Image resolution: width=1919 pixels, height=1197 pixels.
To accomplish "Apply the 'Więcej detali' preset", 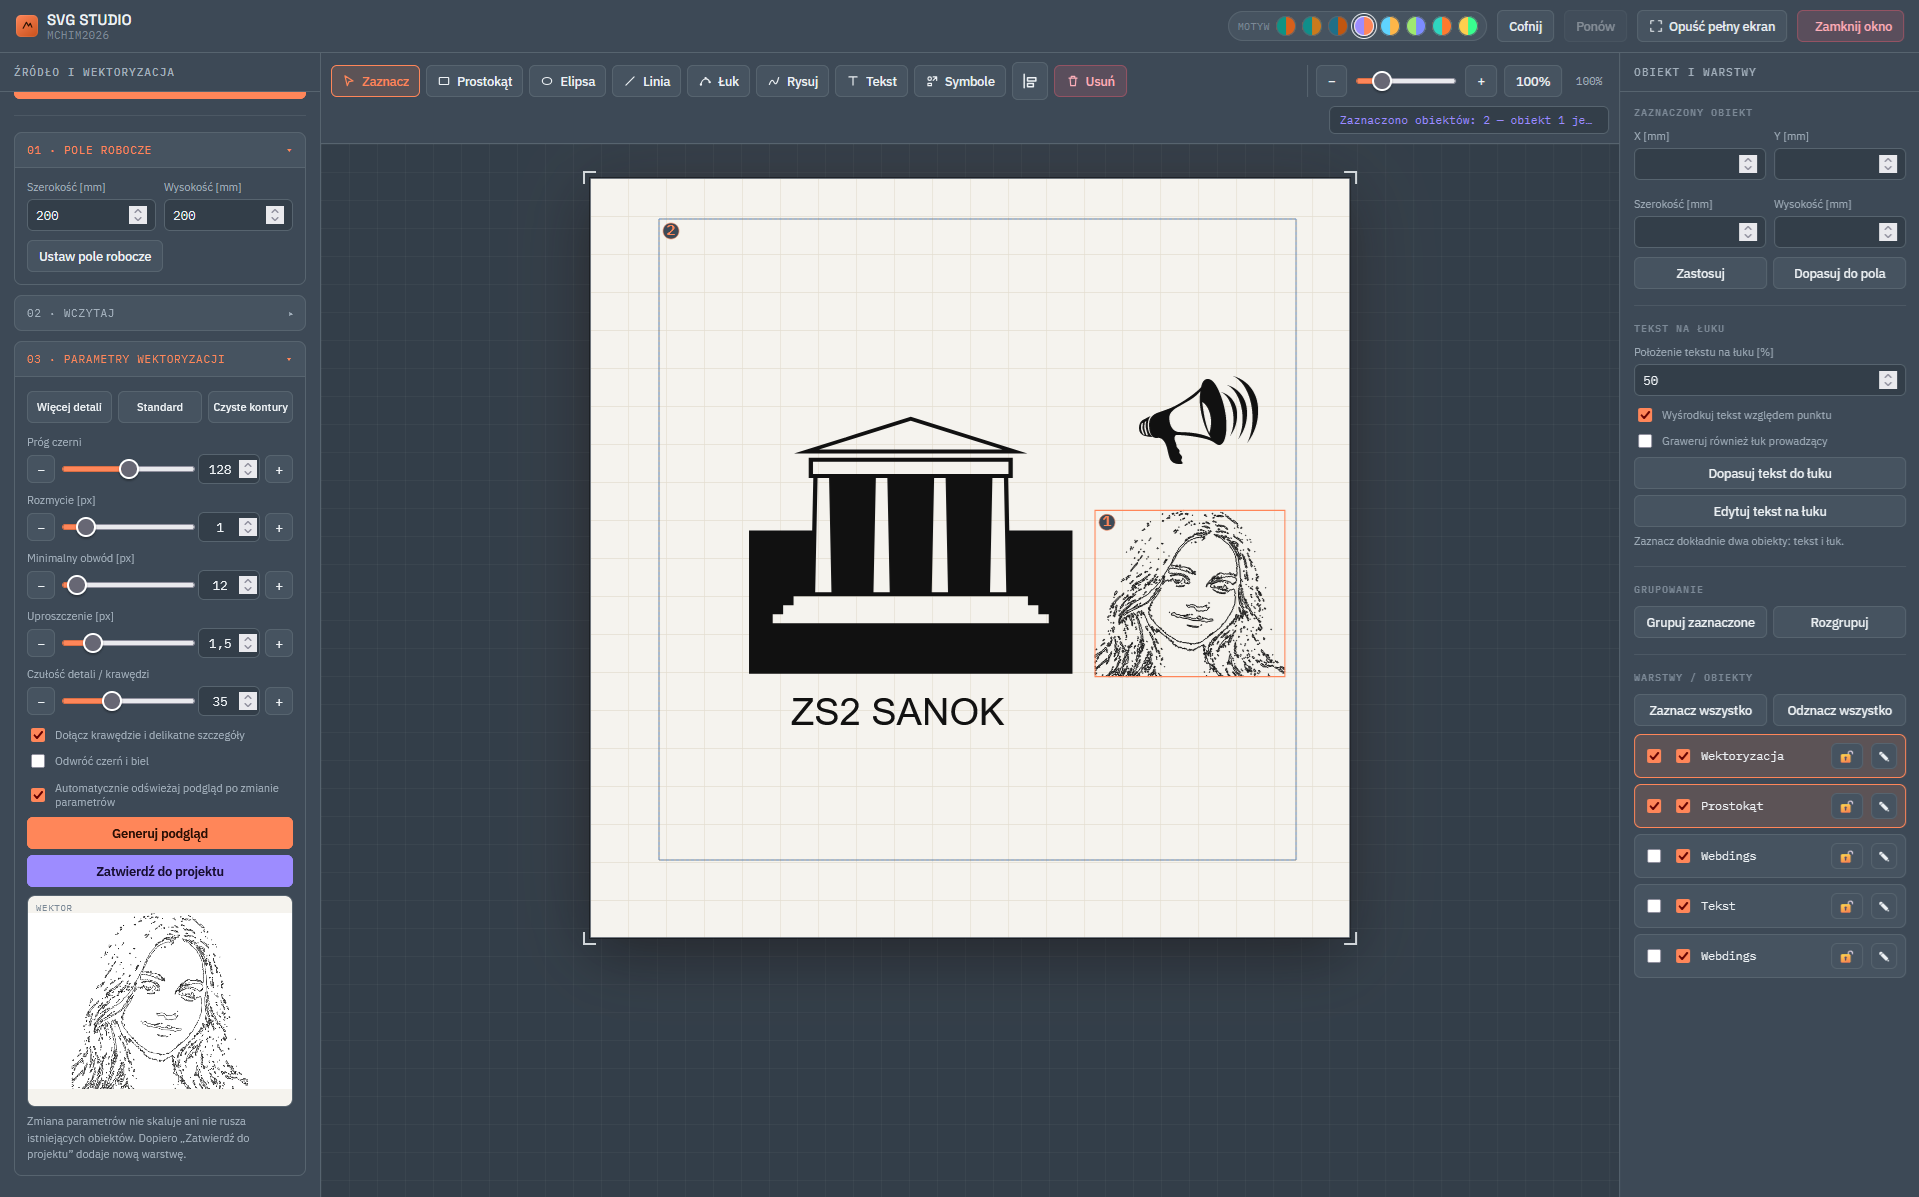I will (x=69, y=407).
